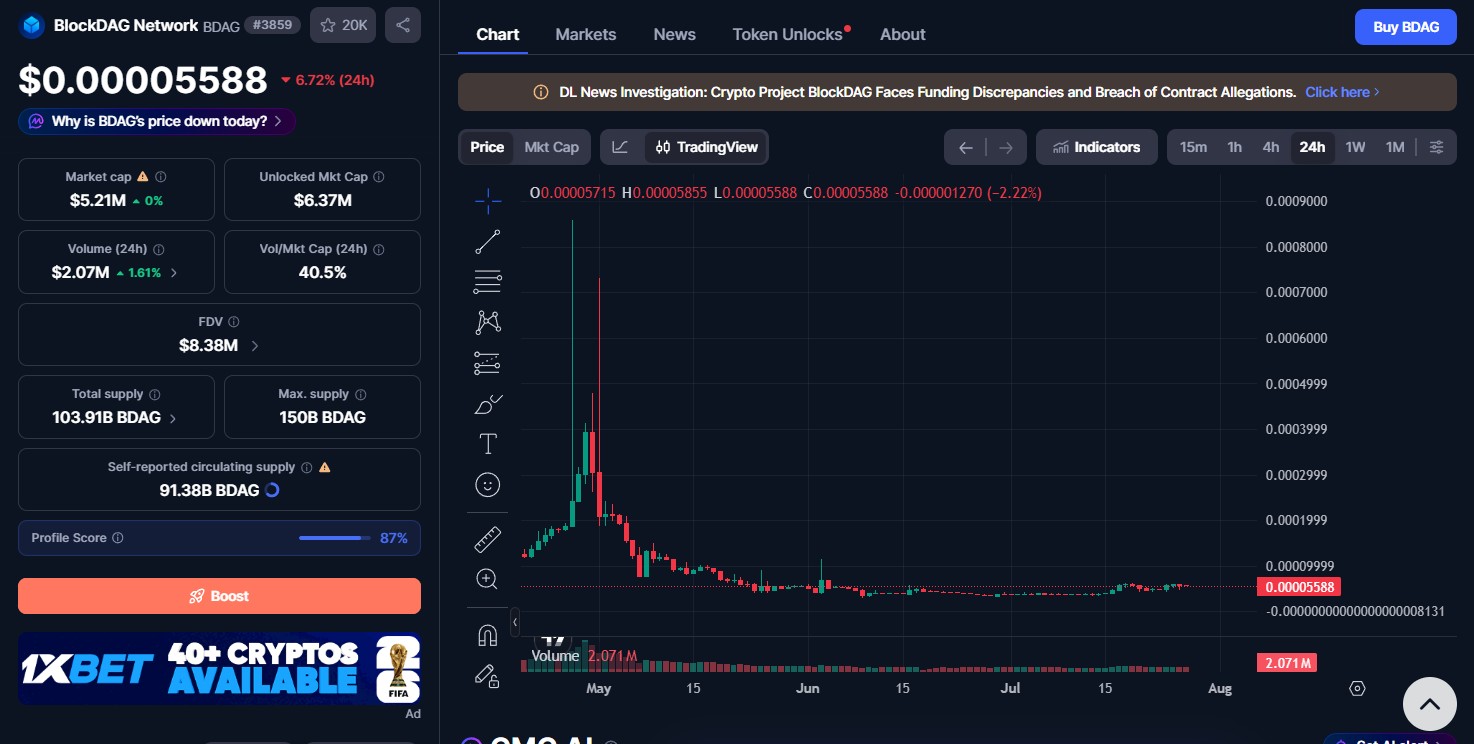This screenshot has width=1474, height=744.
Task: Click the #3859 rank badge
Action: (272, 25)
